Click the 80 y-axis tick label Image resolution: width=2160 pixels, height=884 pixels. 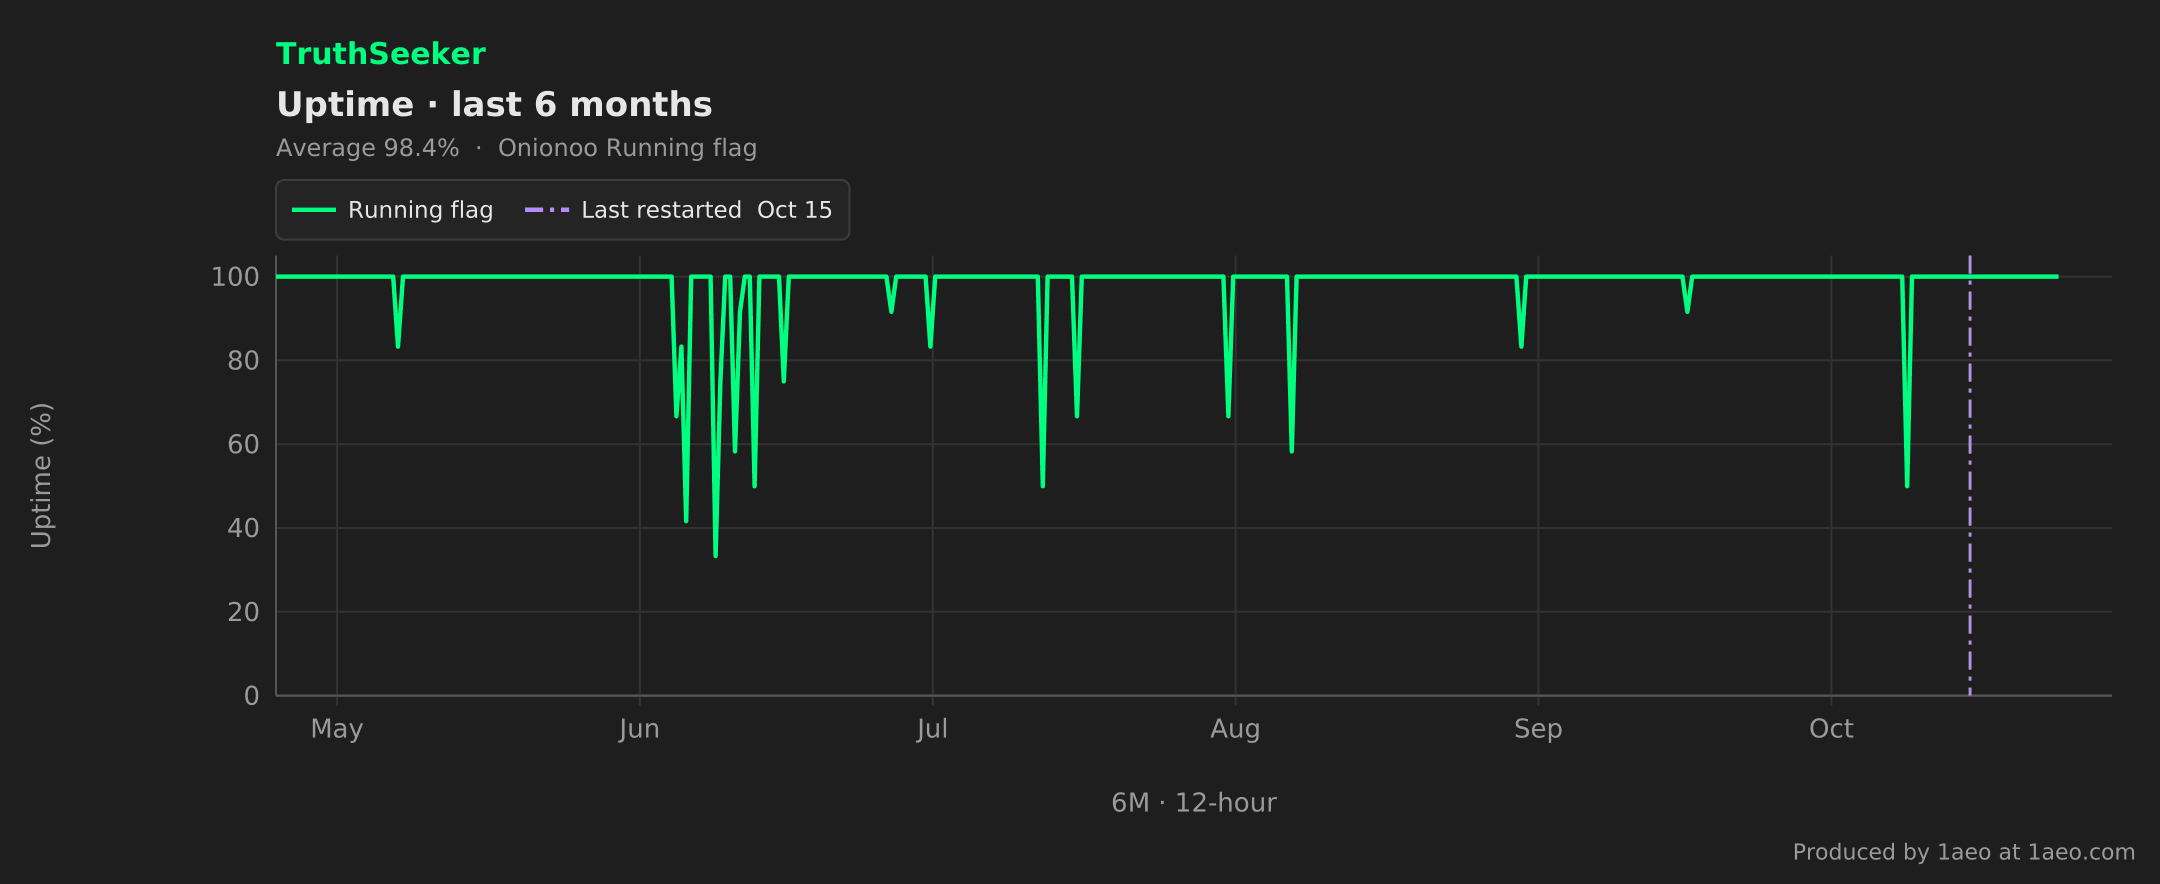pos(243,361)
